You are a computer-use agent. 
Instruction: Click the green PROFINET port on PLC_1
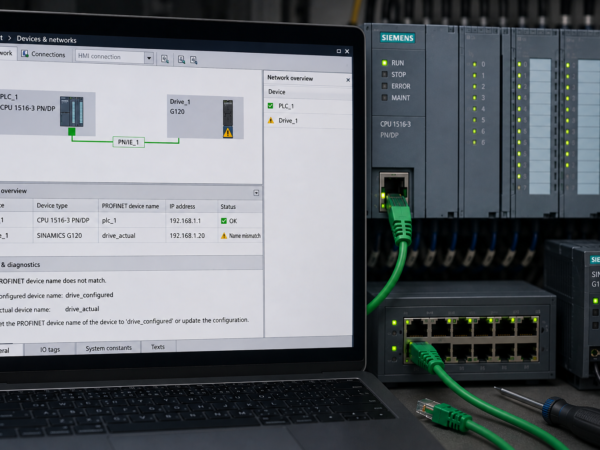[72, 132]
